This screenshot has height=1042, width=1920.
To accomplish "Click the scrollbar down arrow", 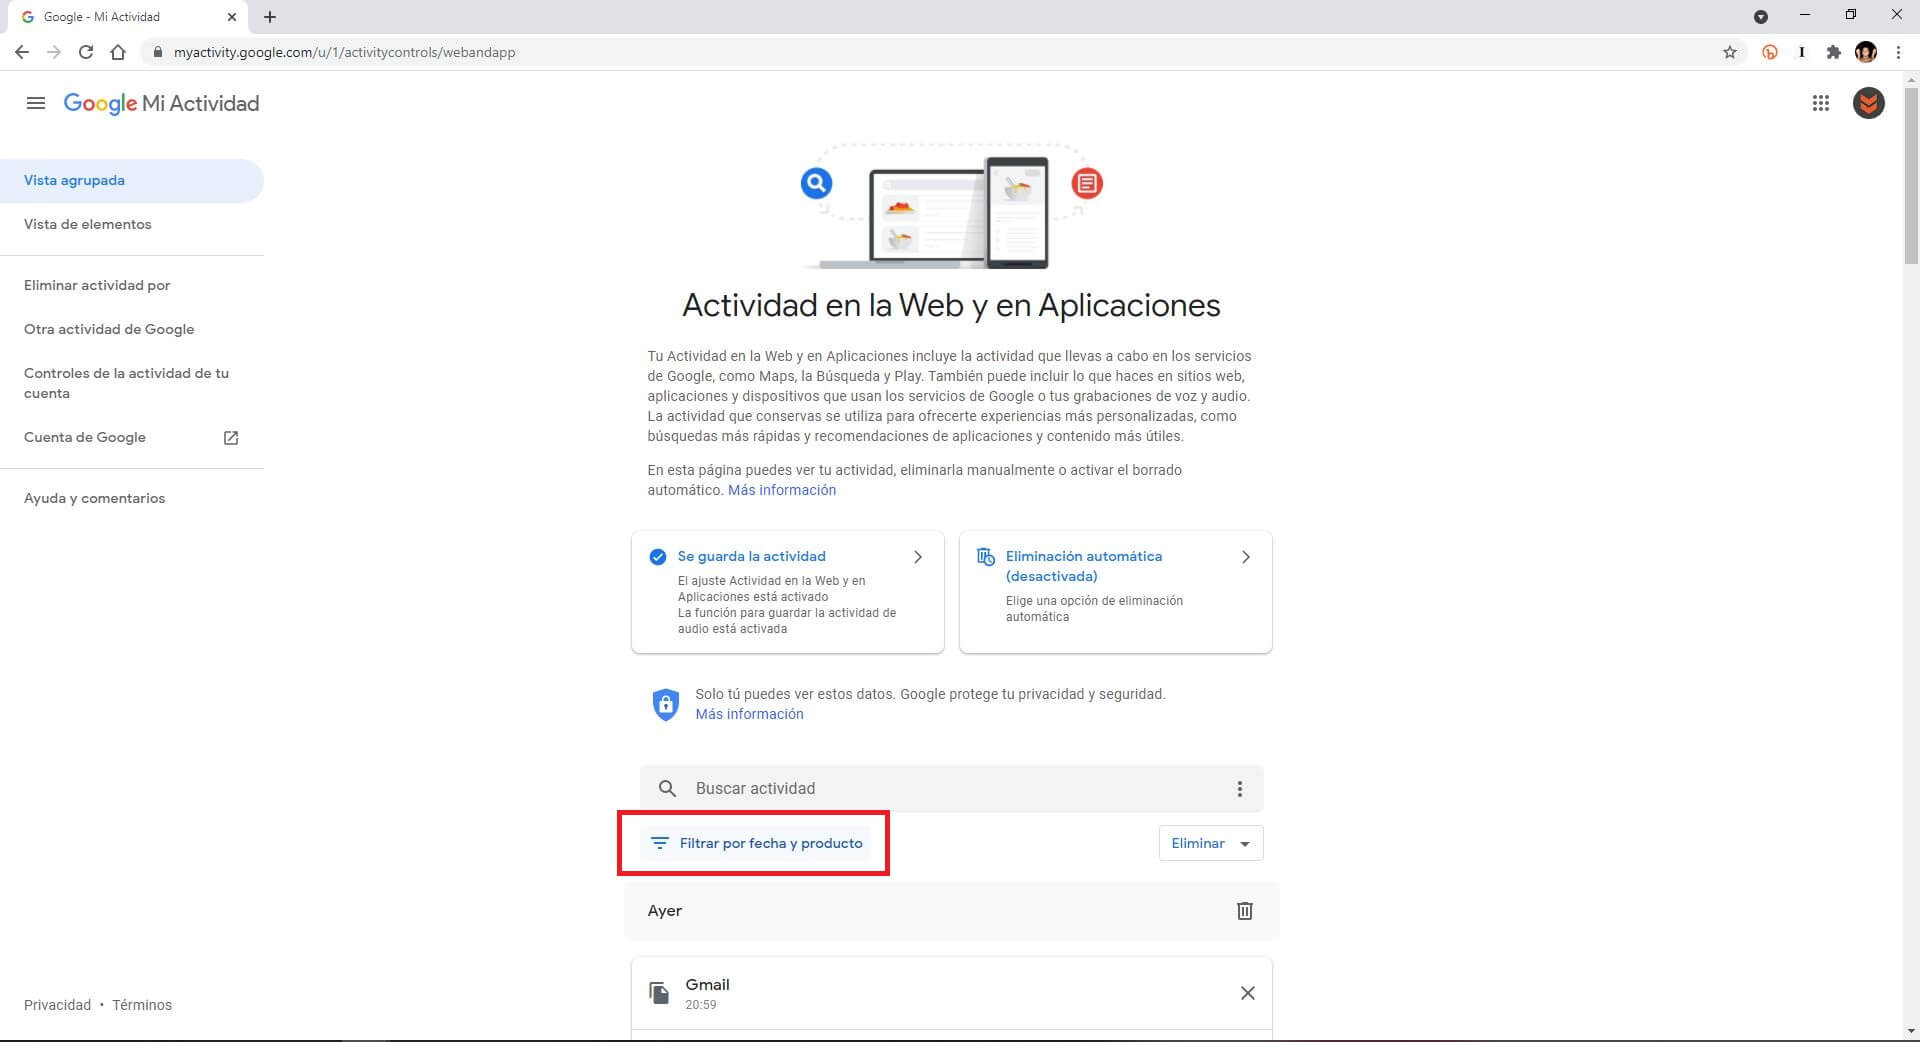I will pos(1911,1031).
